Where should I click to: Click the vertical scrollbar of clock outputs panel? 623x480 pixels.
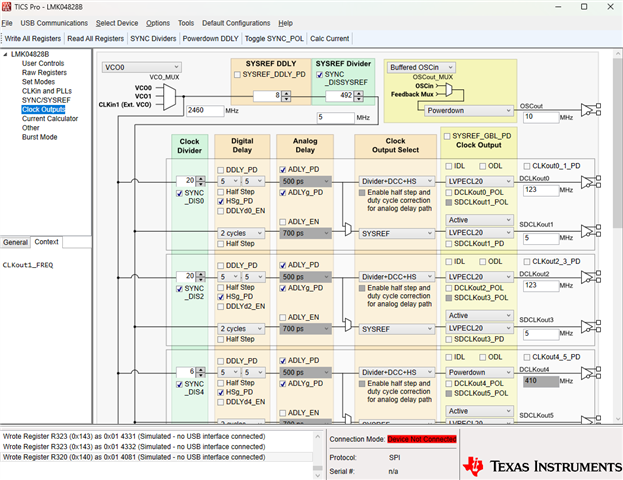618,143
